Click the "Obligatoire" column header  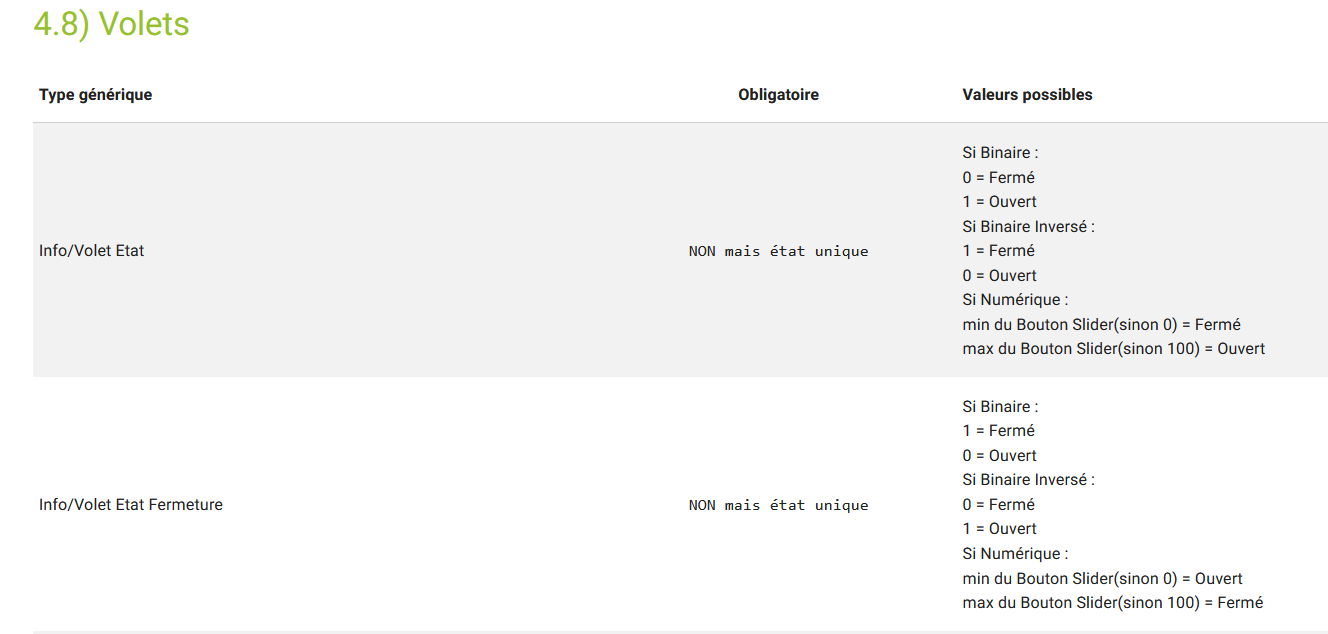pos(778,95)
